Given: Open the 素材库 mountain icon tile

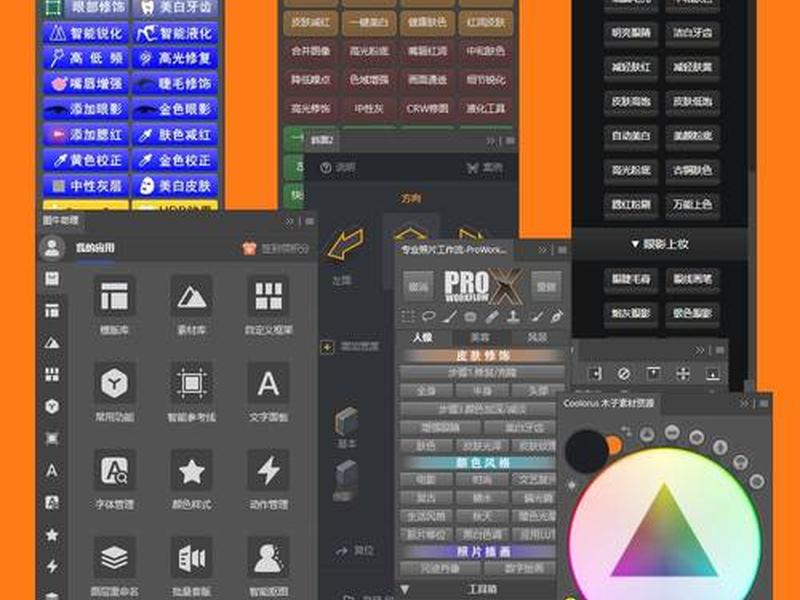Looking at the screenshot, I should tap(191, 296).
